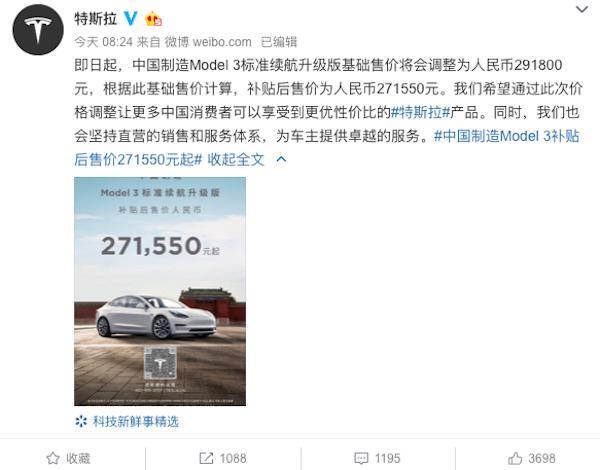Open the comments bubble icon
The width and height of the screenshot is (600, 470).
pos(361,458)
